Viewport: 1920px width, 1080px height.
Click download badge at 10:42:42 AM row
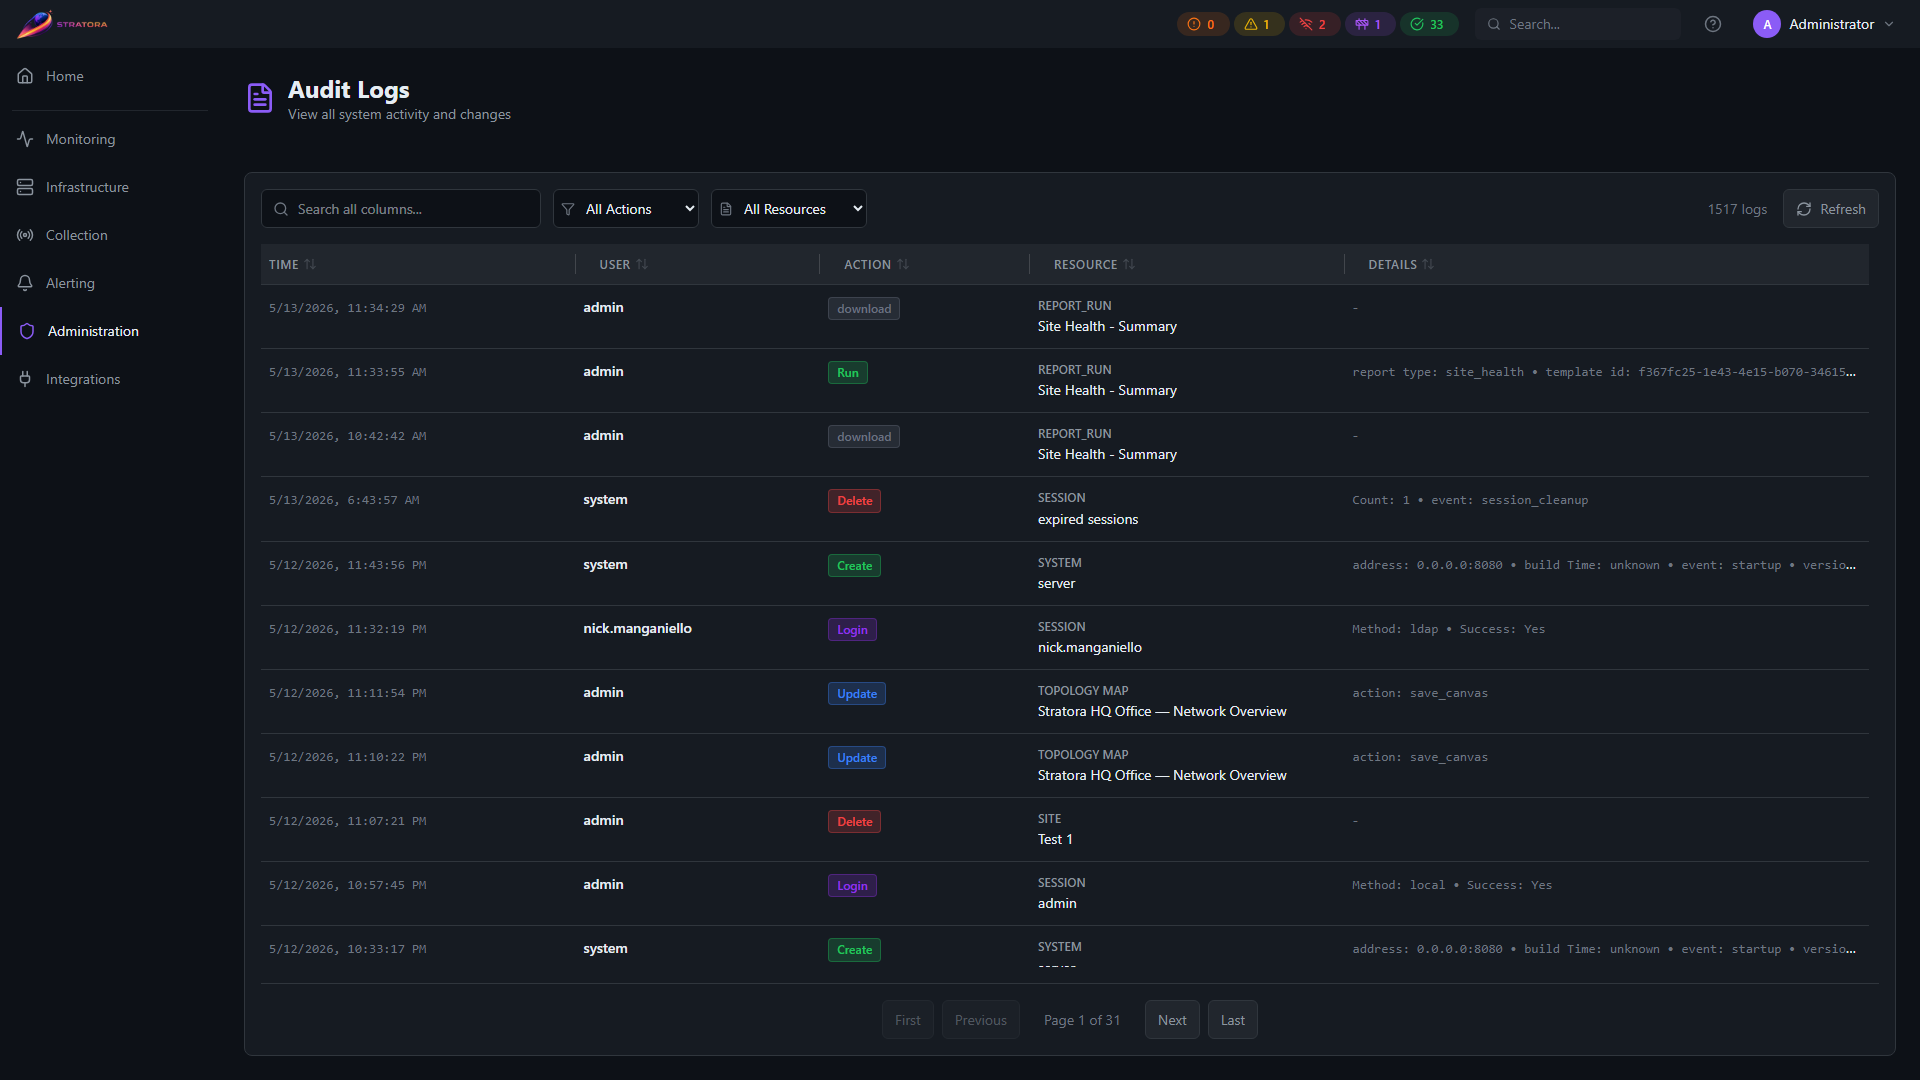[864, 437]
